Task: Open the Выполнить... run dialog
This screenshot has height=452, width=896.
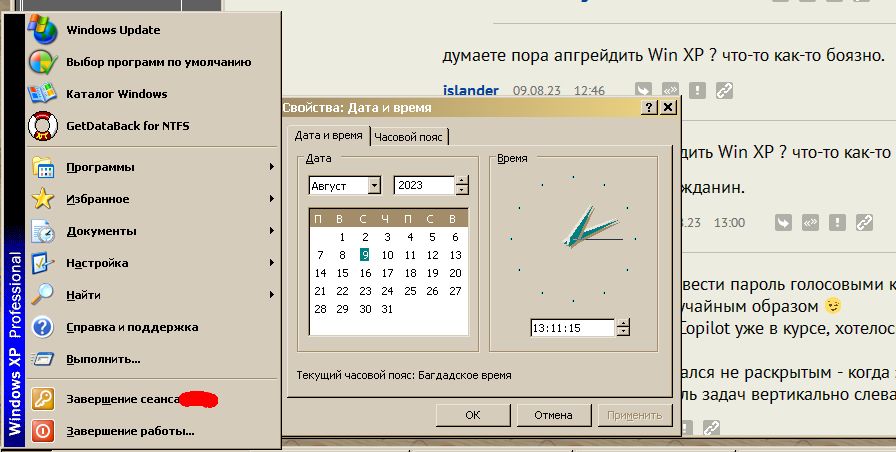Action: (103, 359)
